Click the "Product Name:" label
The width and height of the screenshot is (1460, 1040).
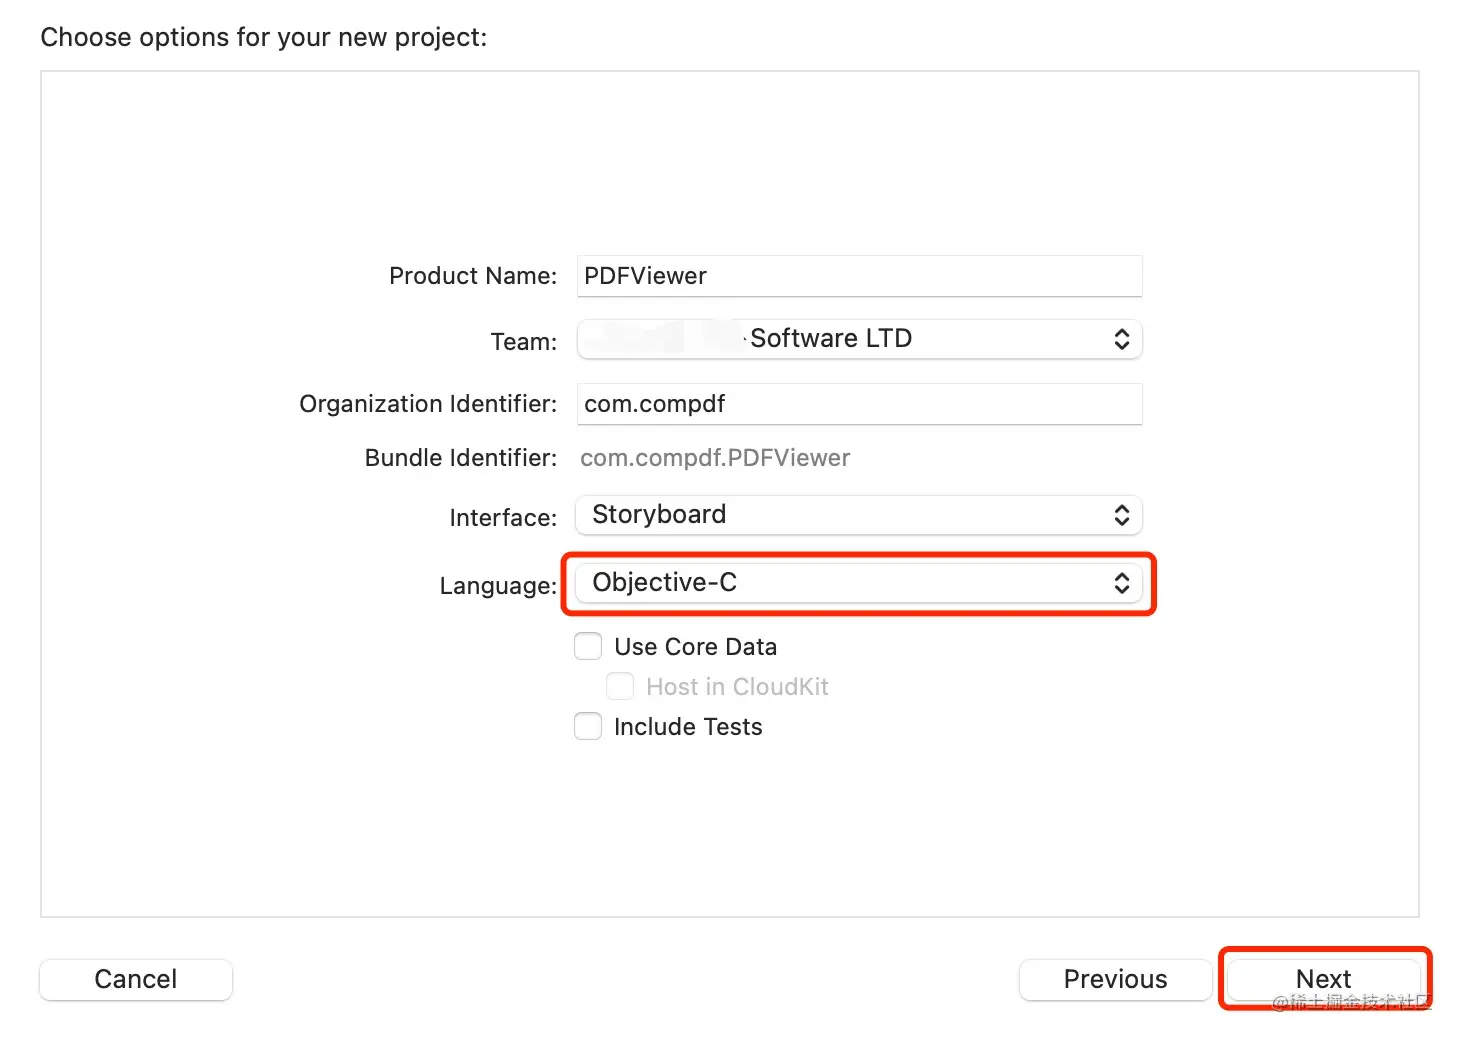[x=473, y=276]
